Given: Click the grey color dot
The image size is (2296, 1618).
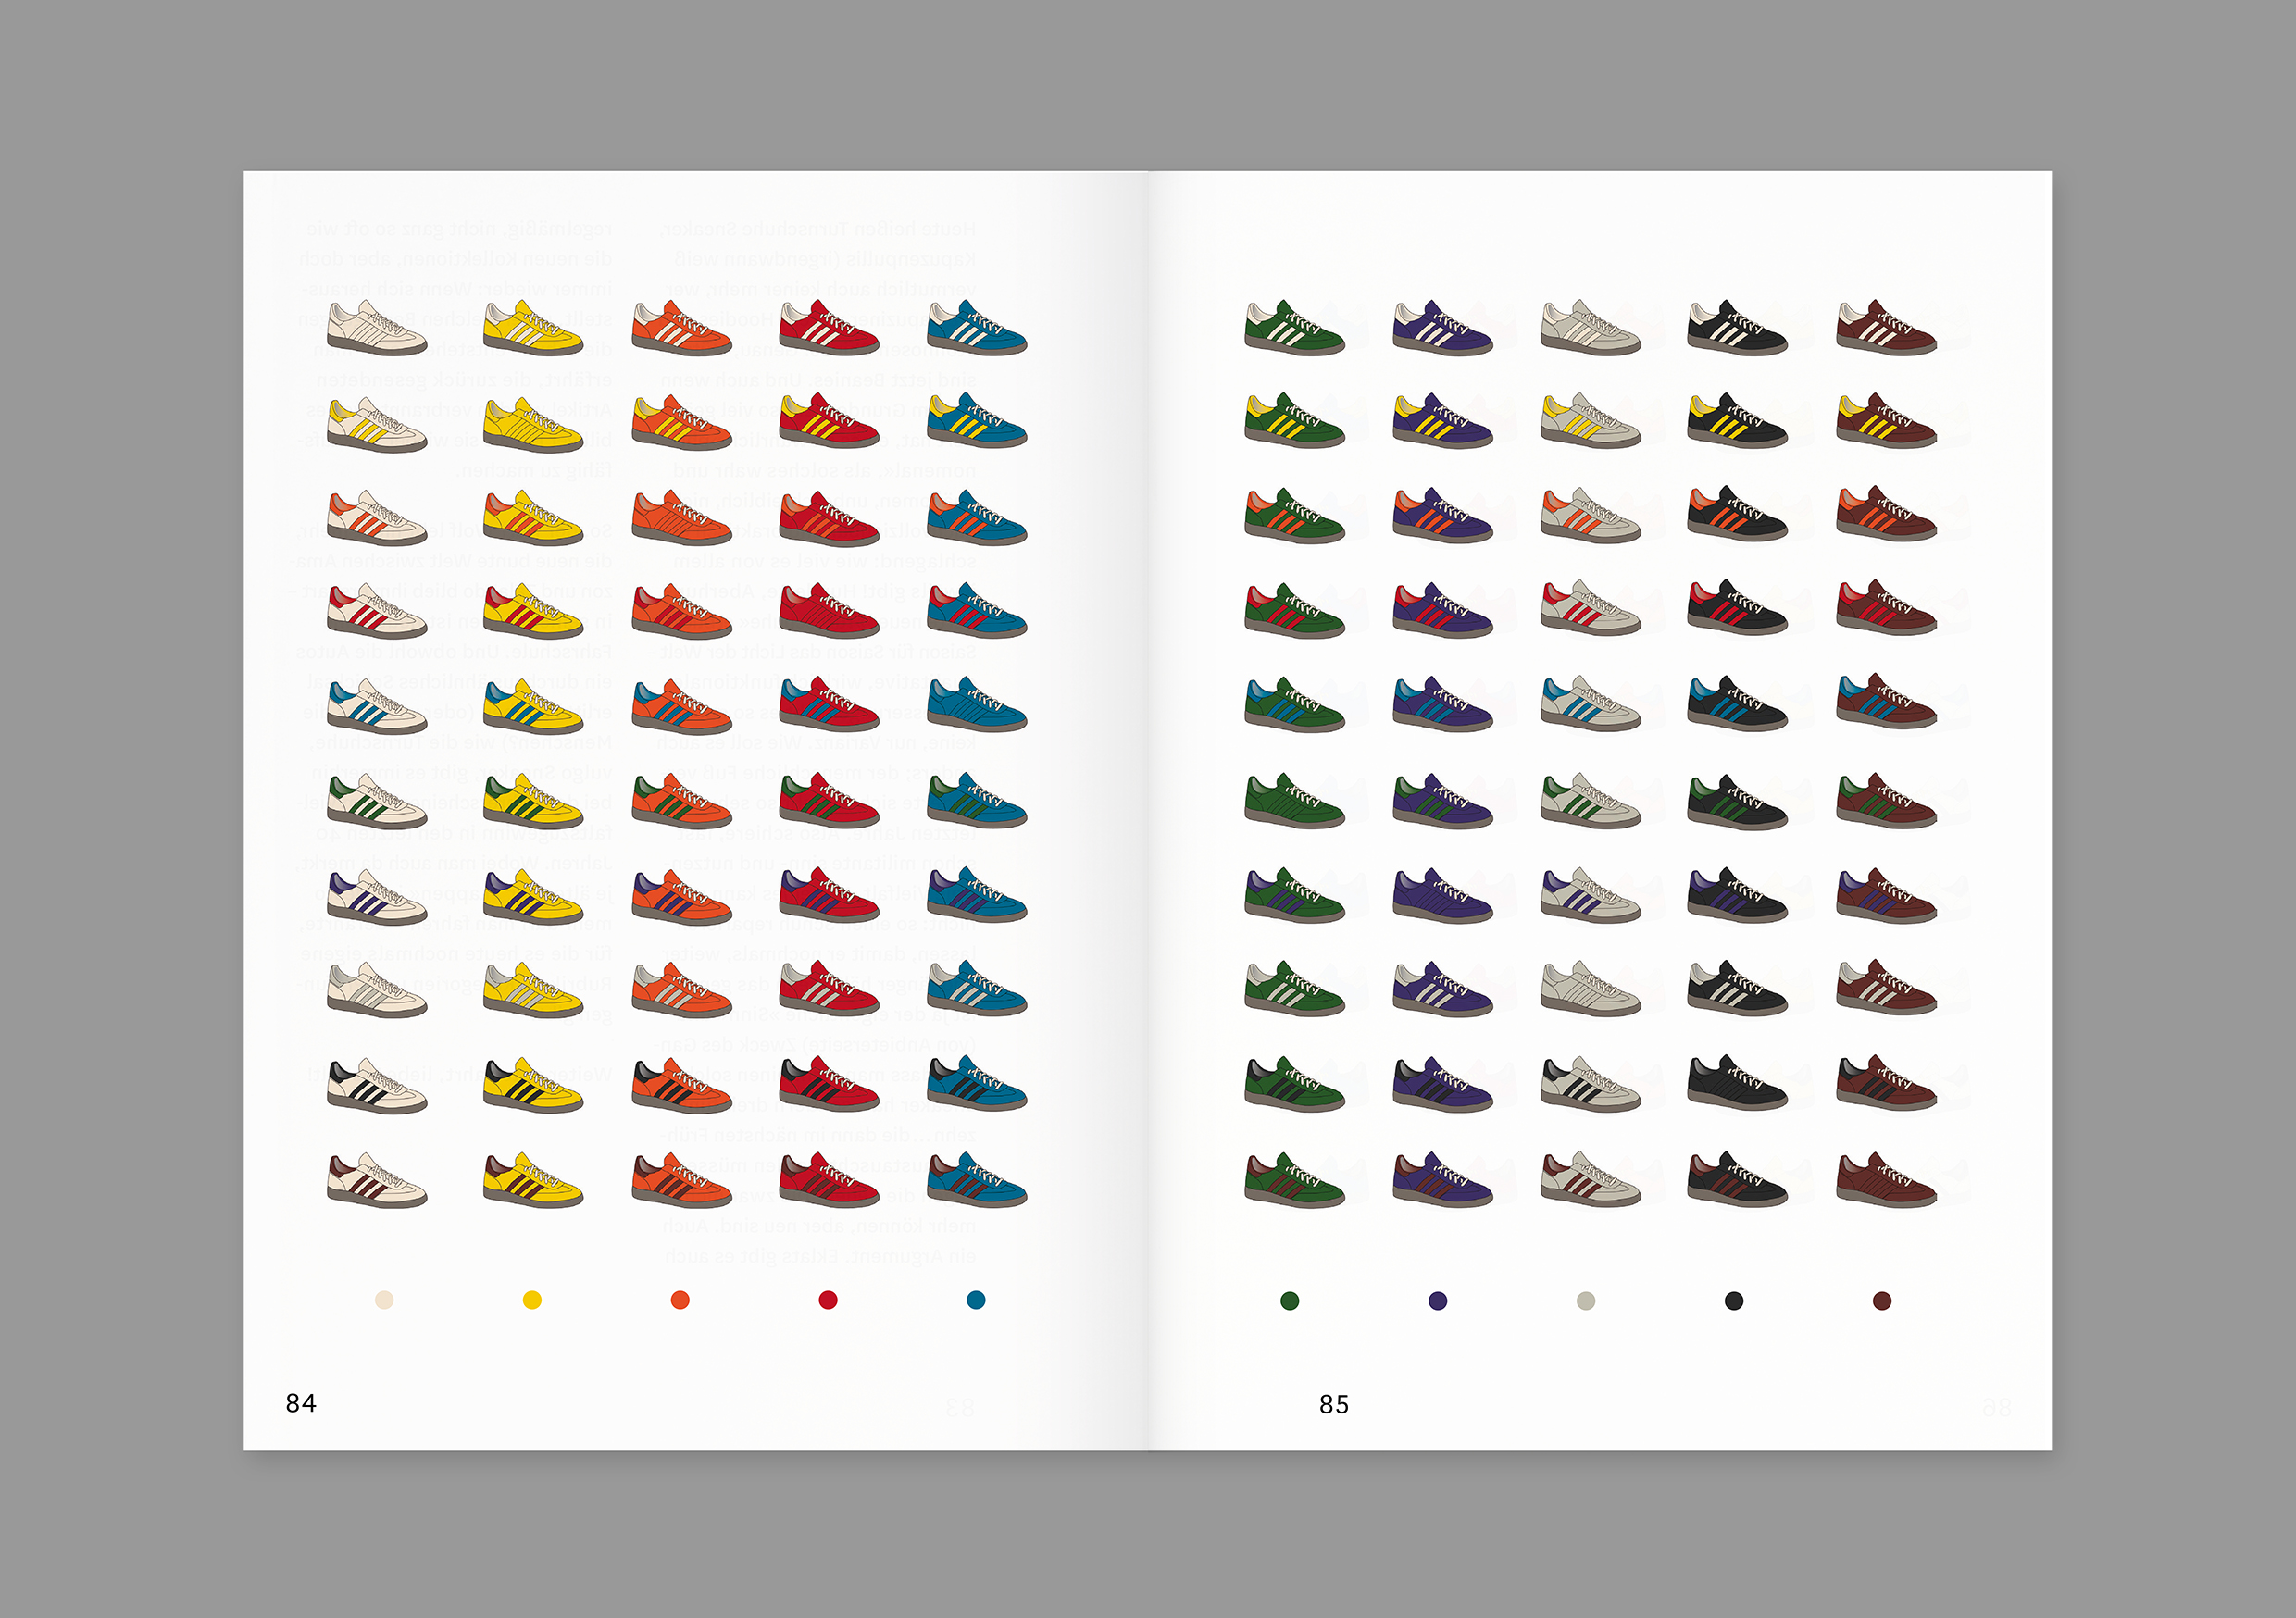Looking at the screenshot, I should 1586,1301.
